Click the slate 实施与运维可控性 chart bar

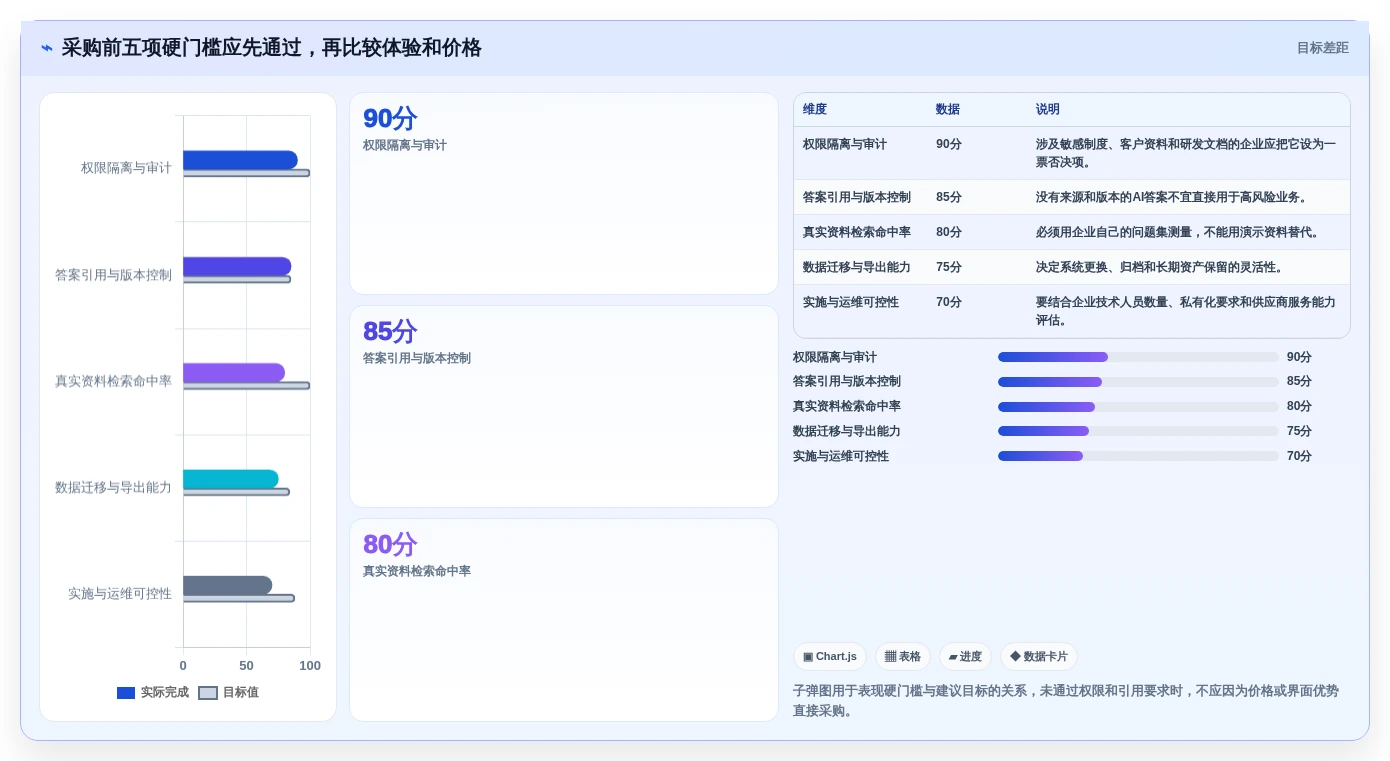coord(227,585)
